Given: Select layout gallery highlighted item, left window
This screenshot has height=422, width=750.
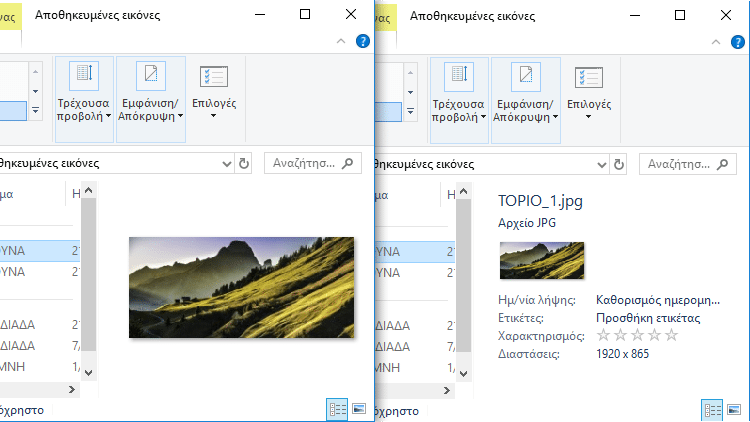Looking at the screenshot, I should tap(13, 111).
